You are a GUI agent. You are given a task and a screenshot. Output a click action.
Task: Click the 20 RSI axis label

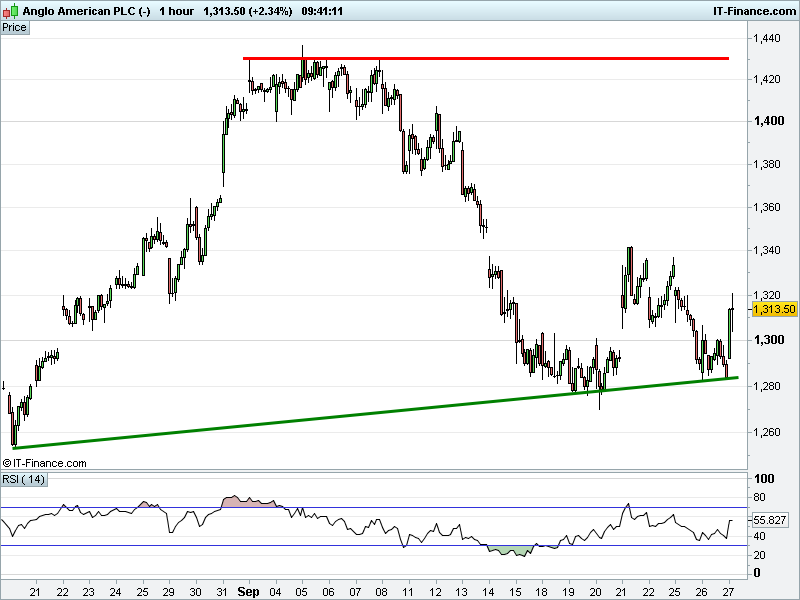759,555
